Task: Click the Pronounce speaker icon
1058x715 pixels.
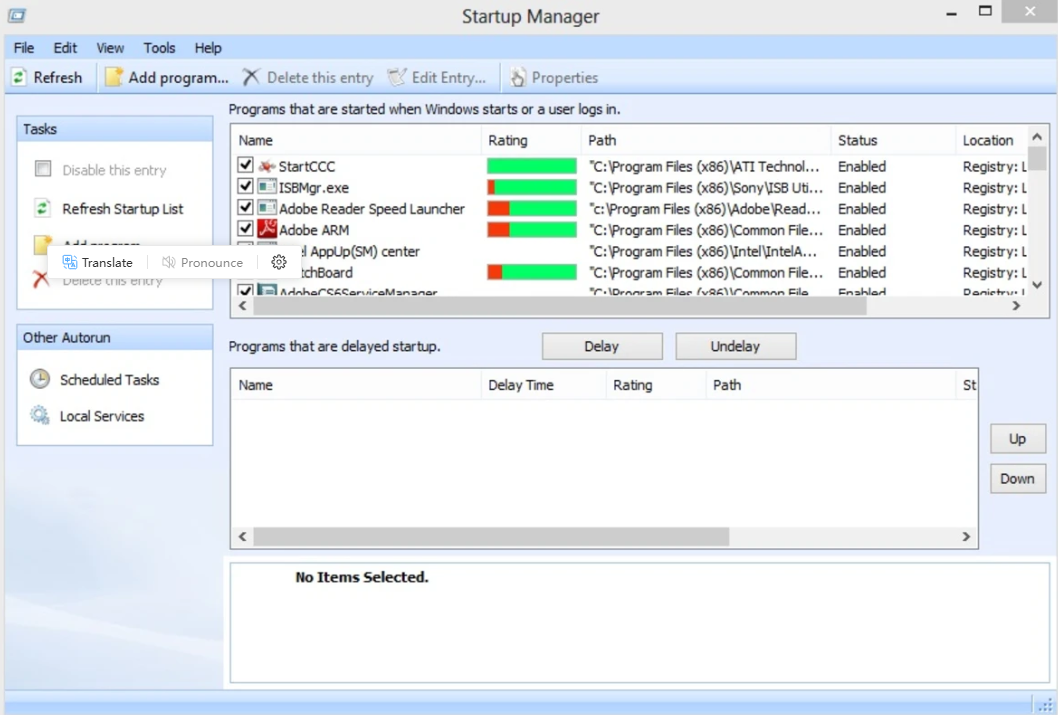Action: pos(169,262)
